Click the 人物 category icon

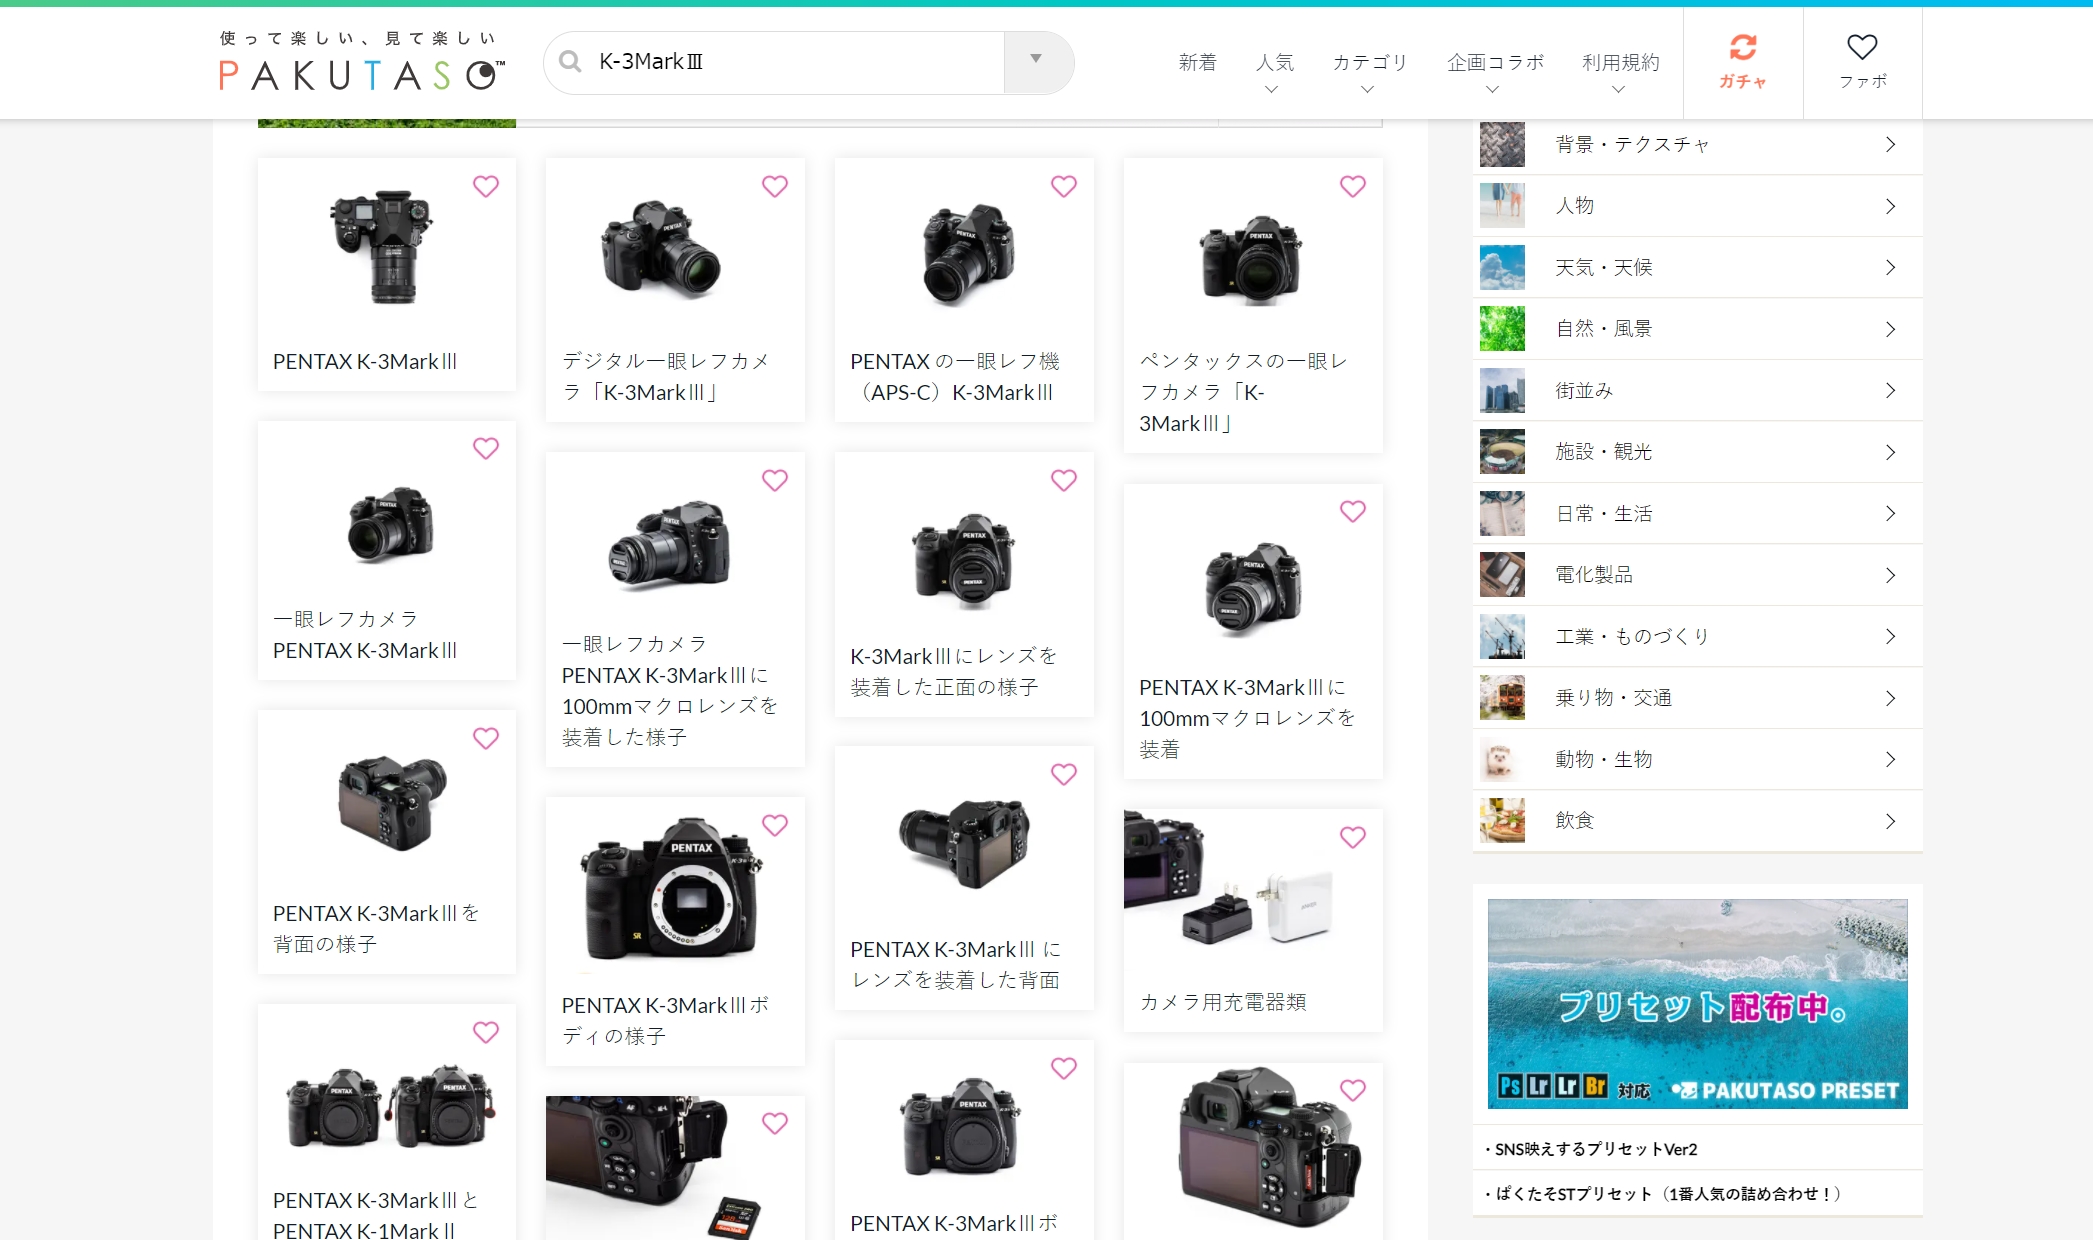click(1502, 206)
